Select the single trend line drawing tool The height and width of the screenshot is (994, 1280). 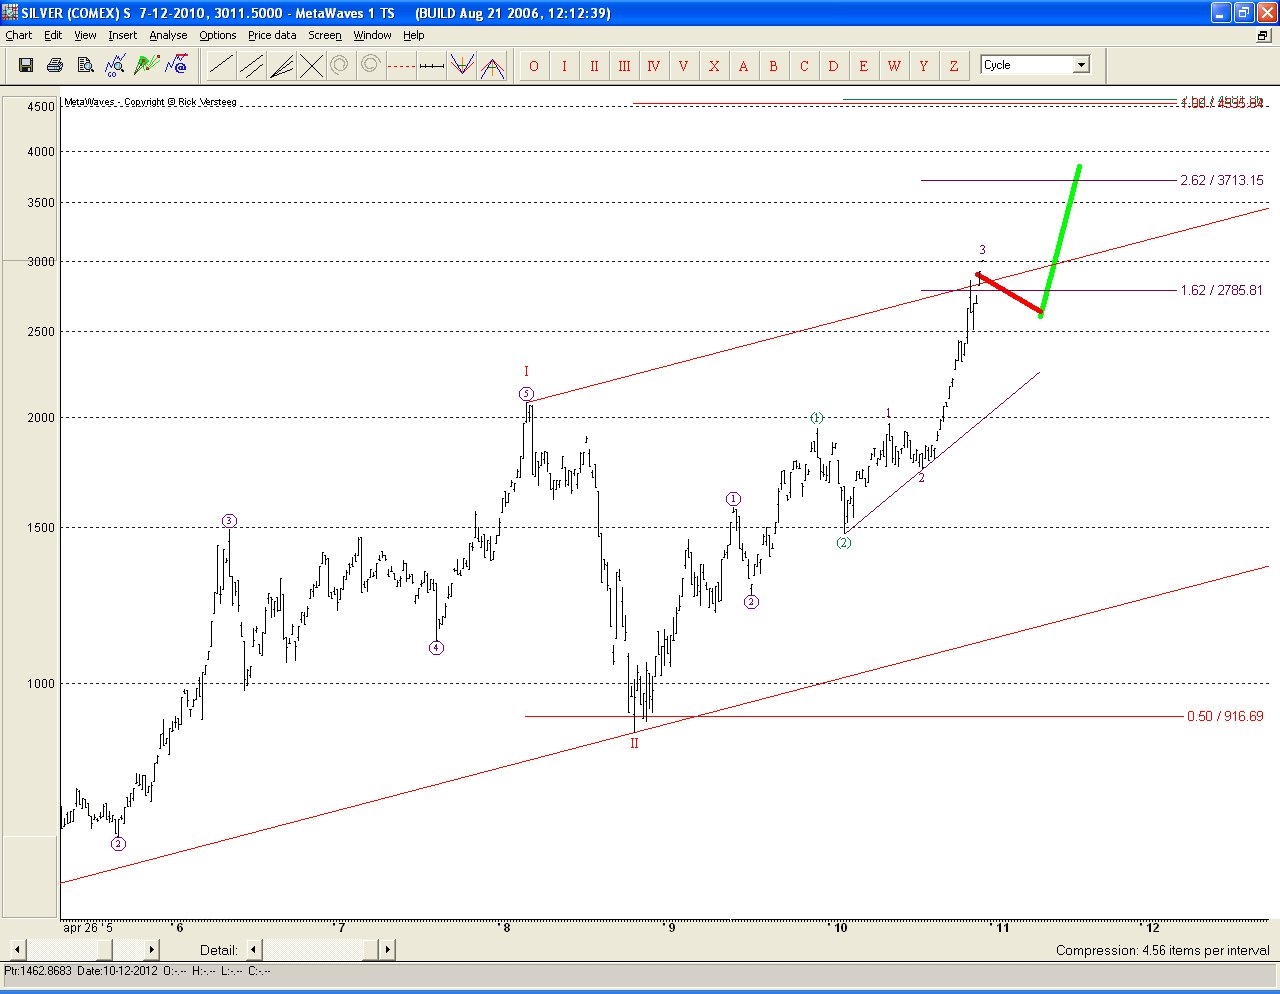tap(221, 66)
